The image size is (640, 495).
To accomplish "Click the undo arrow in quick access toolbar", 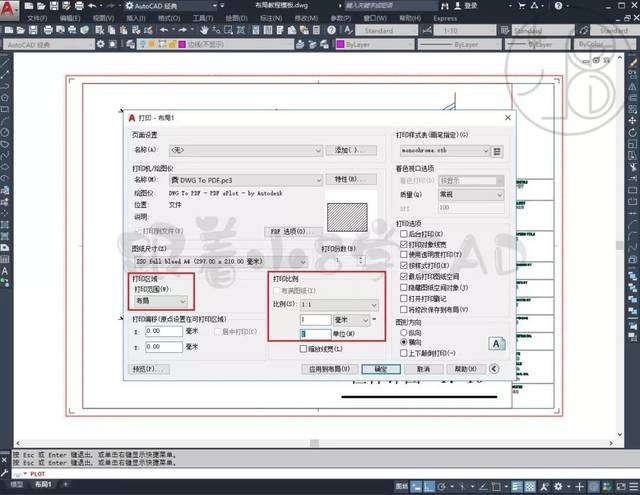I will click(x=92, y=6).
